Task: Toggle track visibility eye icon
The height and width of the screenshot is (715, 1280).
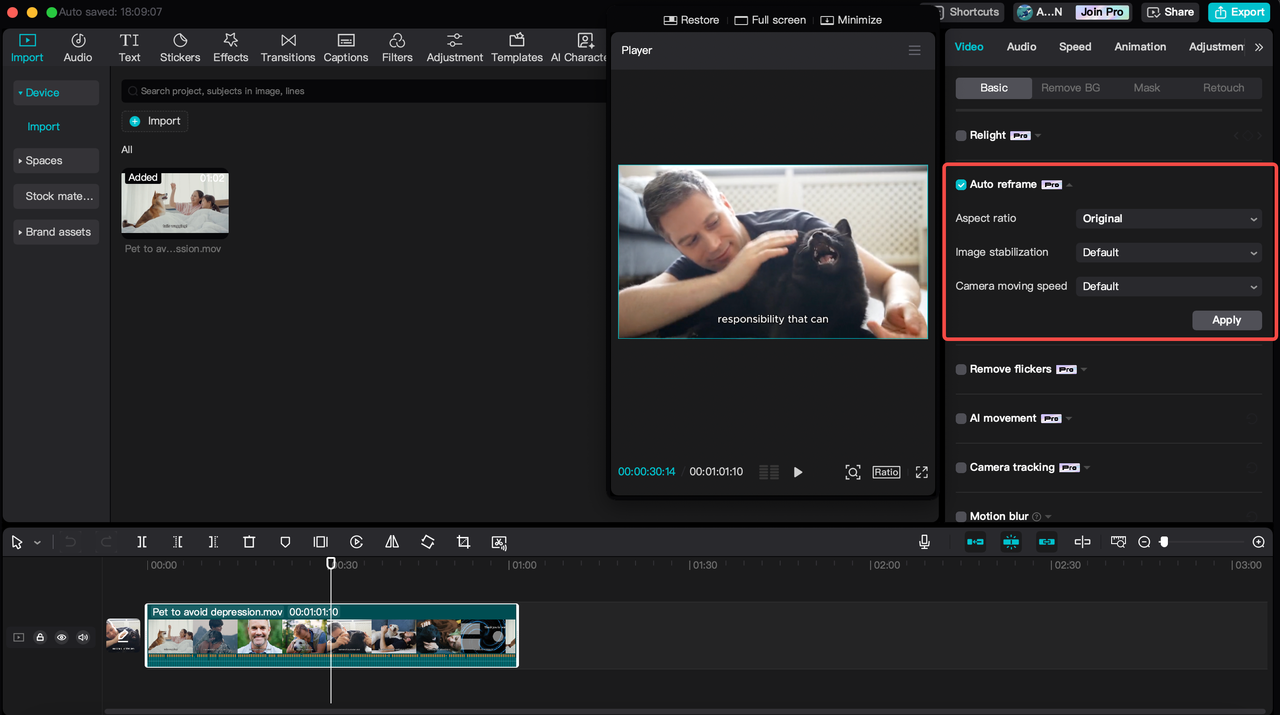Action: 61,637
